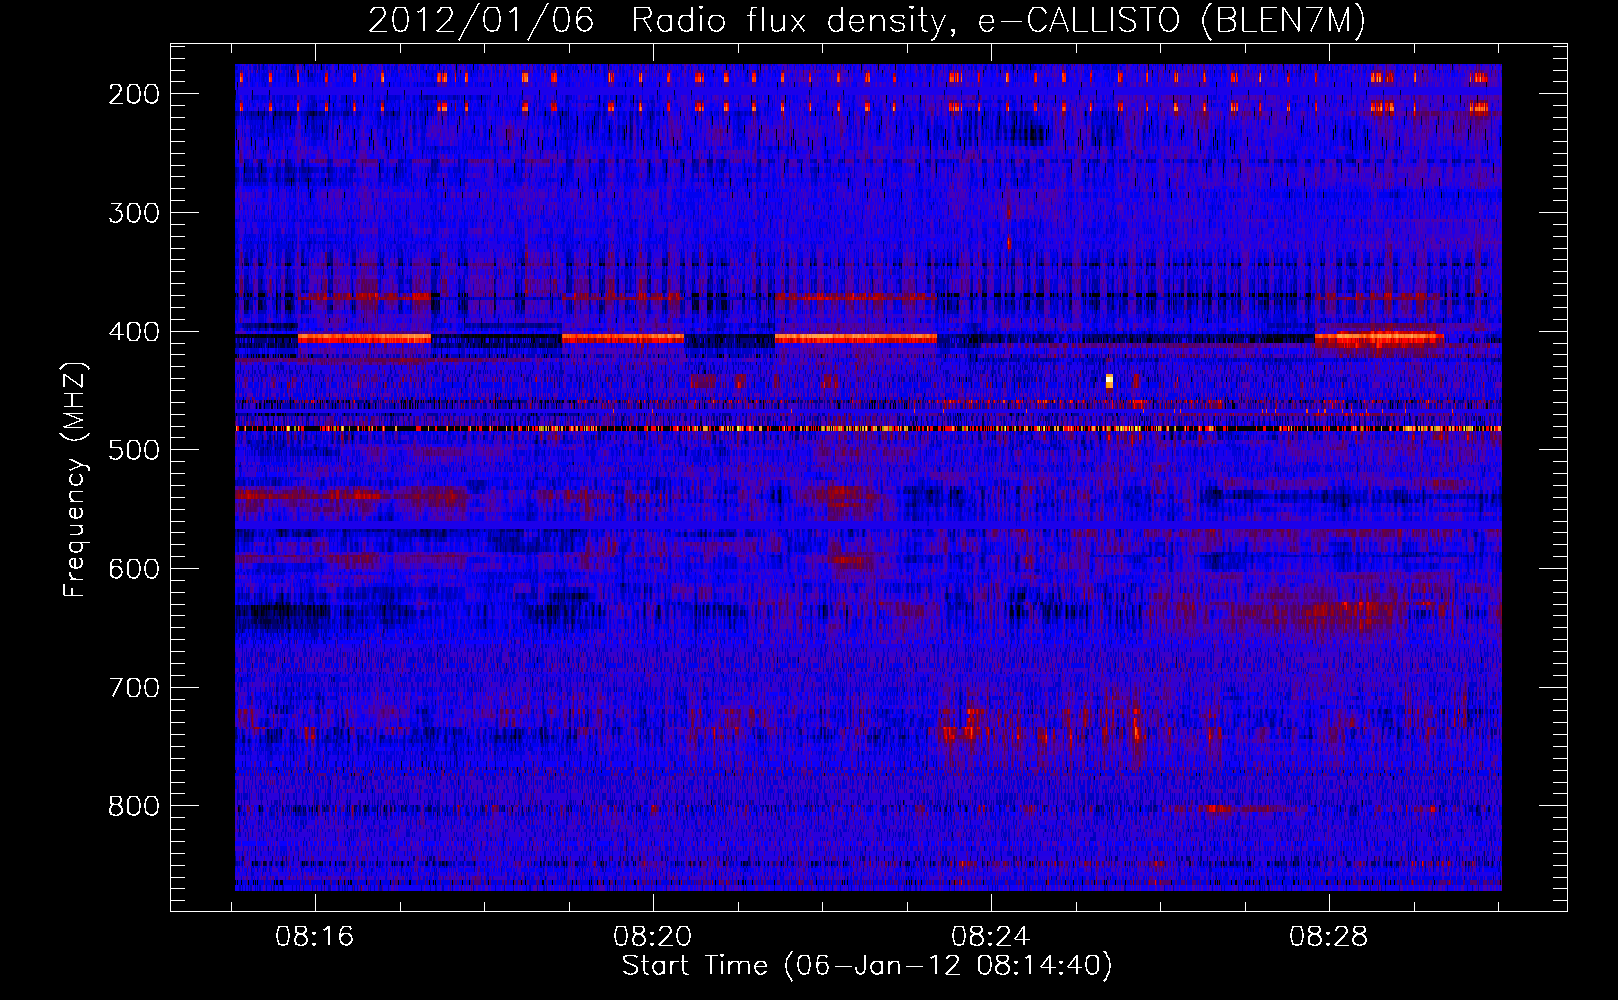
Task: Click the 08:24 time tick label
Action: (x=990, y=937)
